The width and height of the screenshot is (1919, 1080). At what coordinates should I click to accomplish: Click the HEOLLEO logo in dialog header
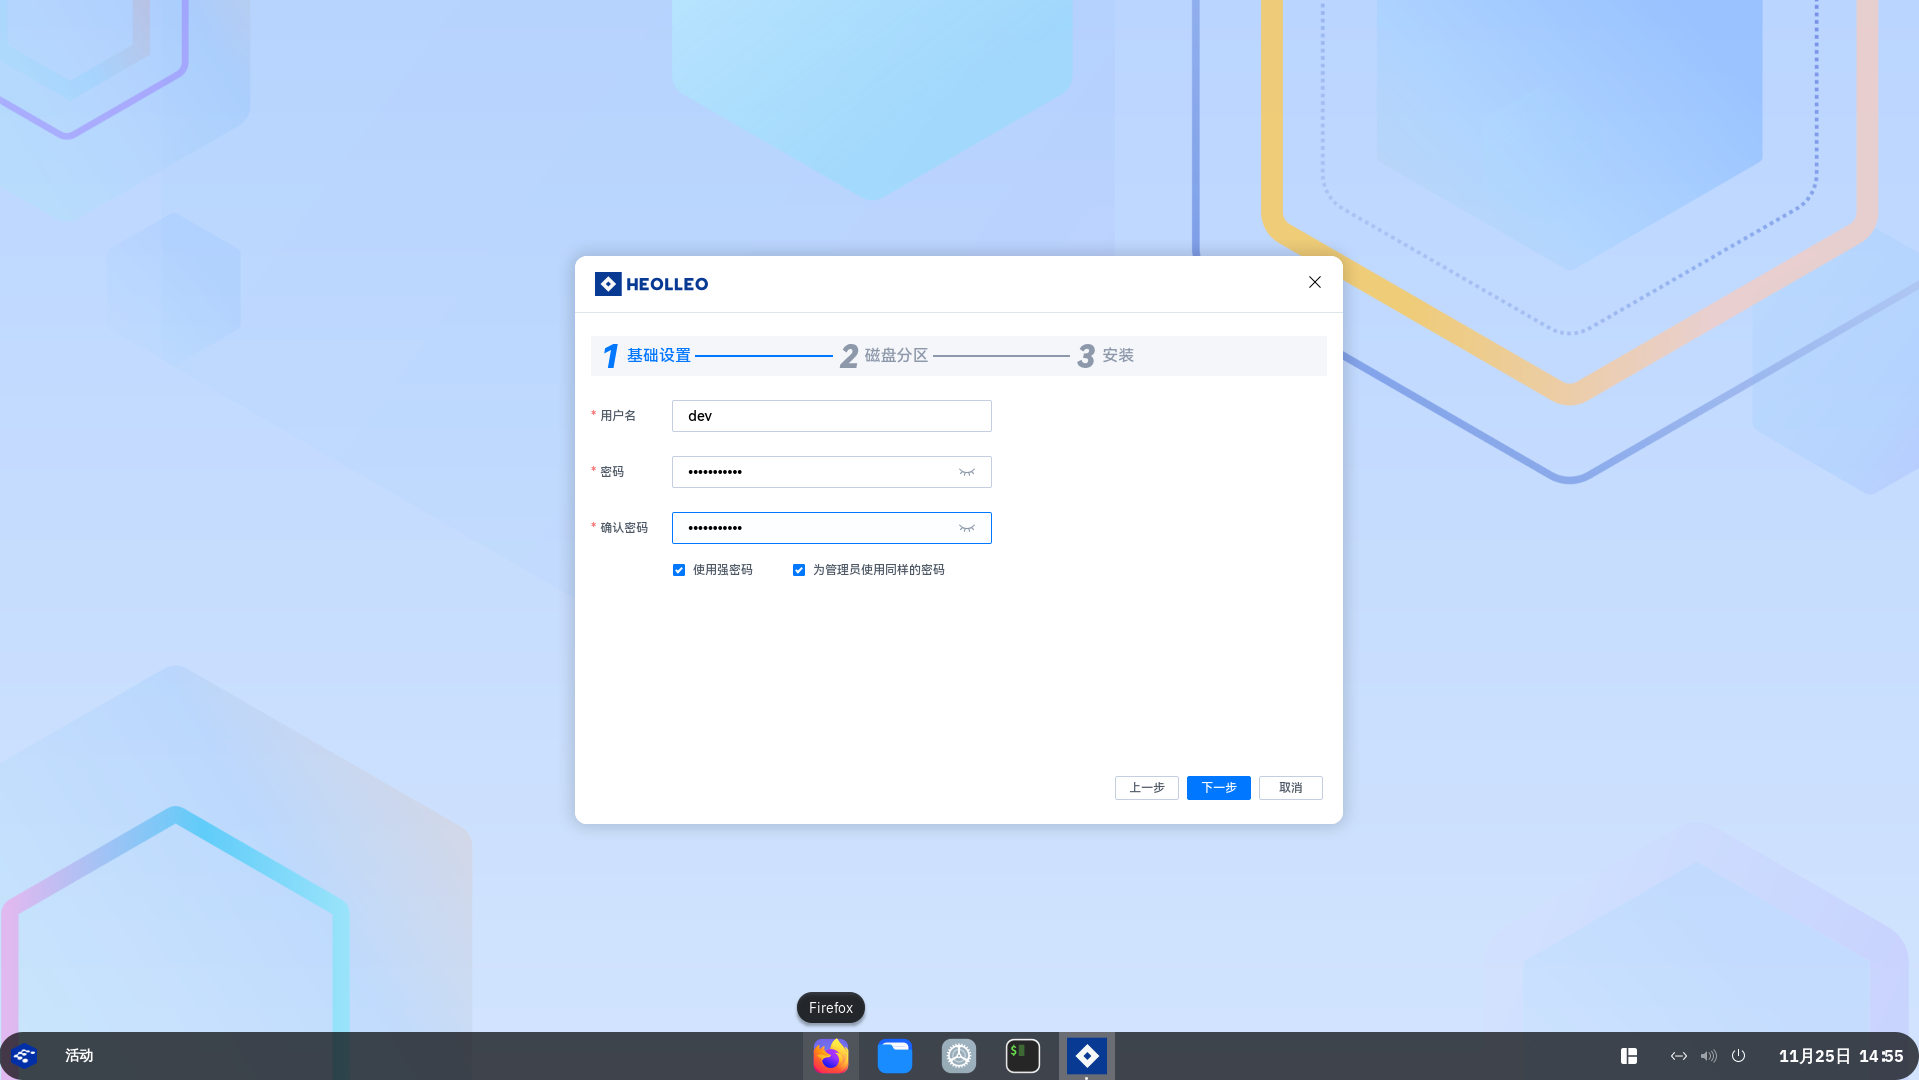[x=651, y=284]
